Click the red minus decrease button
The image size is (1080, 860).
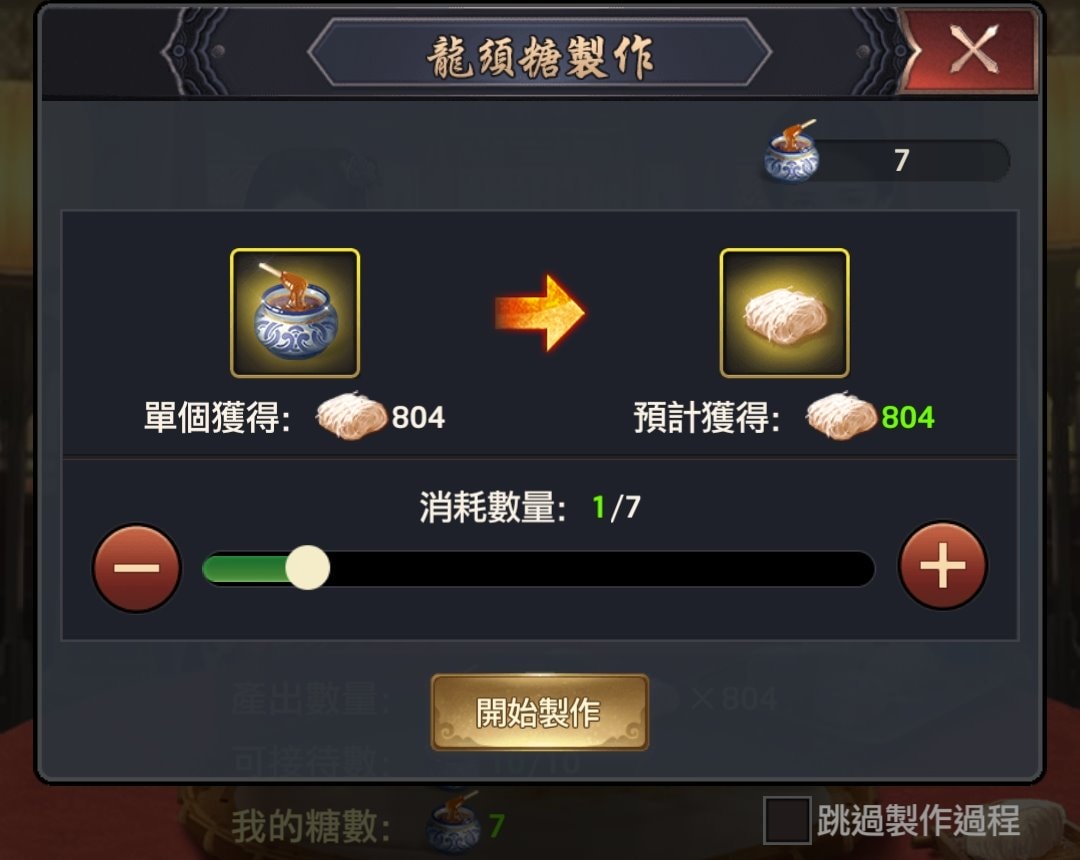[x=136, y=568]
